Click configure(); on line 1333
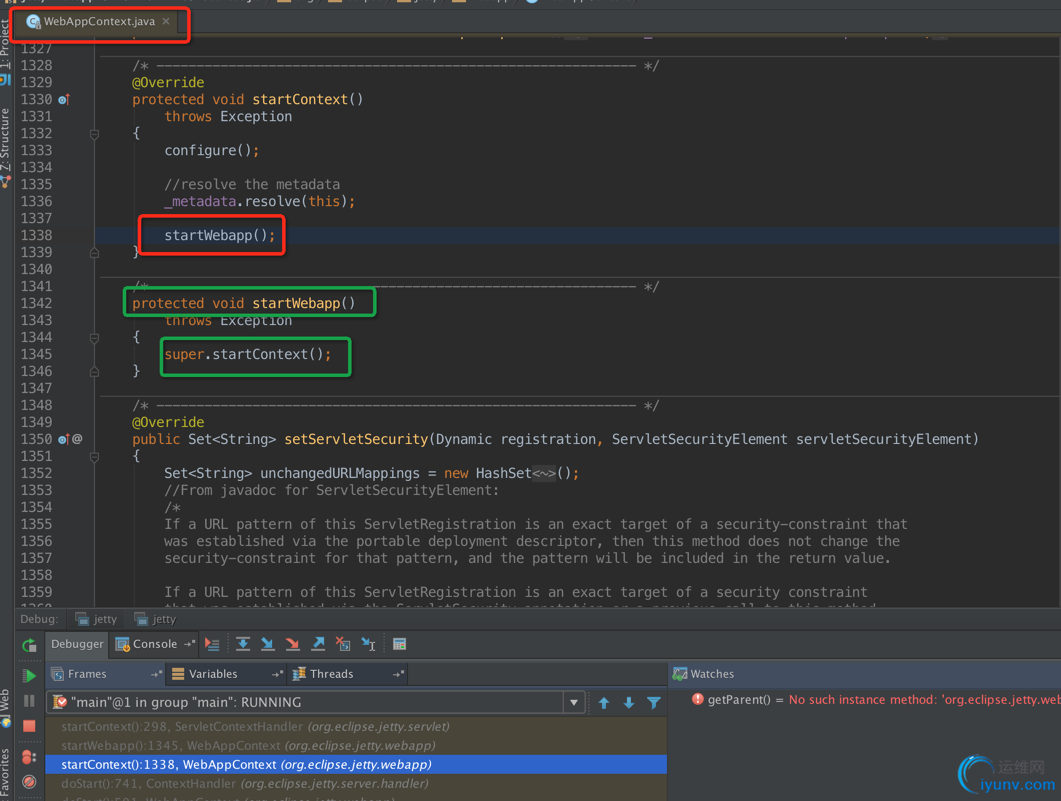The height and width of the screenshot is (801, 1061). click(212, 150)
